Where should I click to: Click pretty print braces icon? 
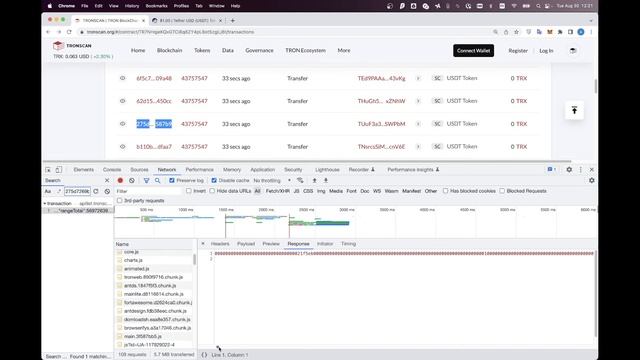204,355
